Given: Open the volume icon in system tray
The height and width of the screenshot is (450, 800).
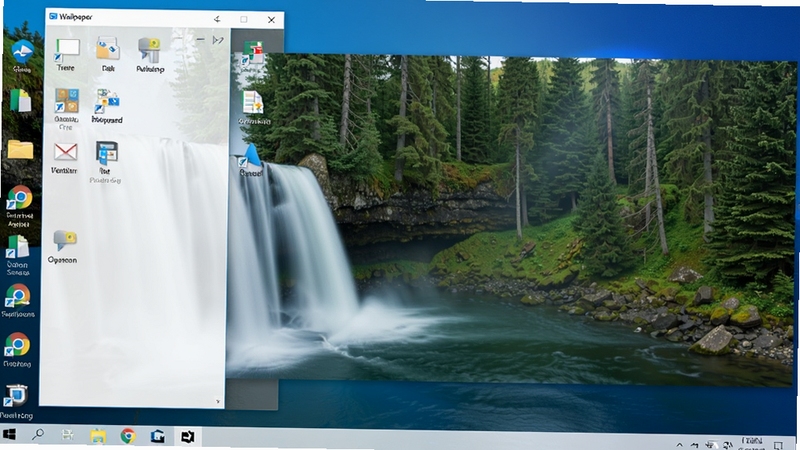Looking at the screenshot, I should coord(729,445).
